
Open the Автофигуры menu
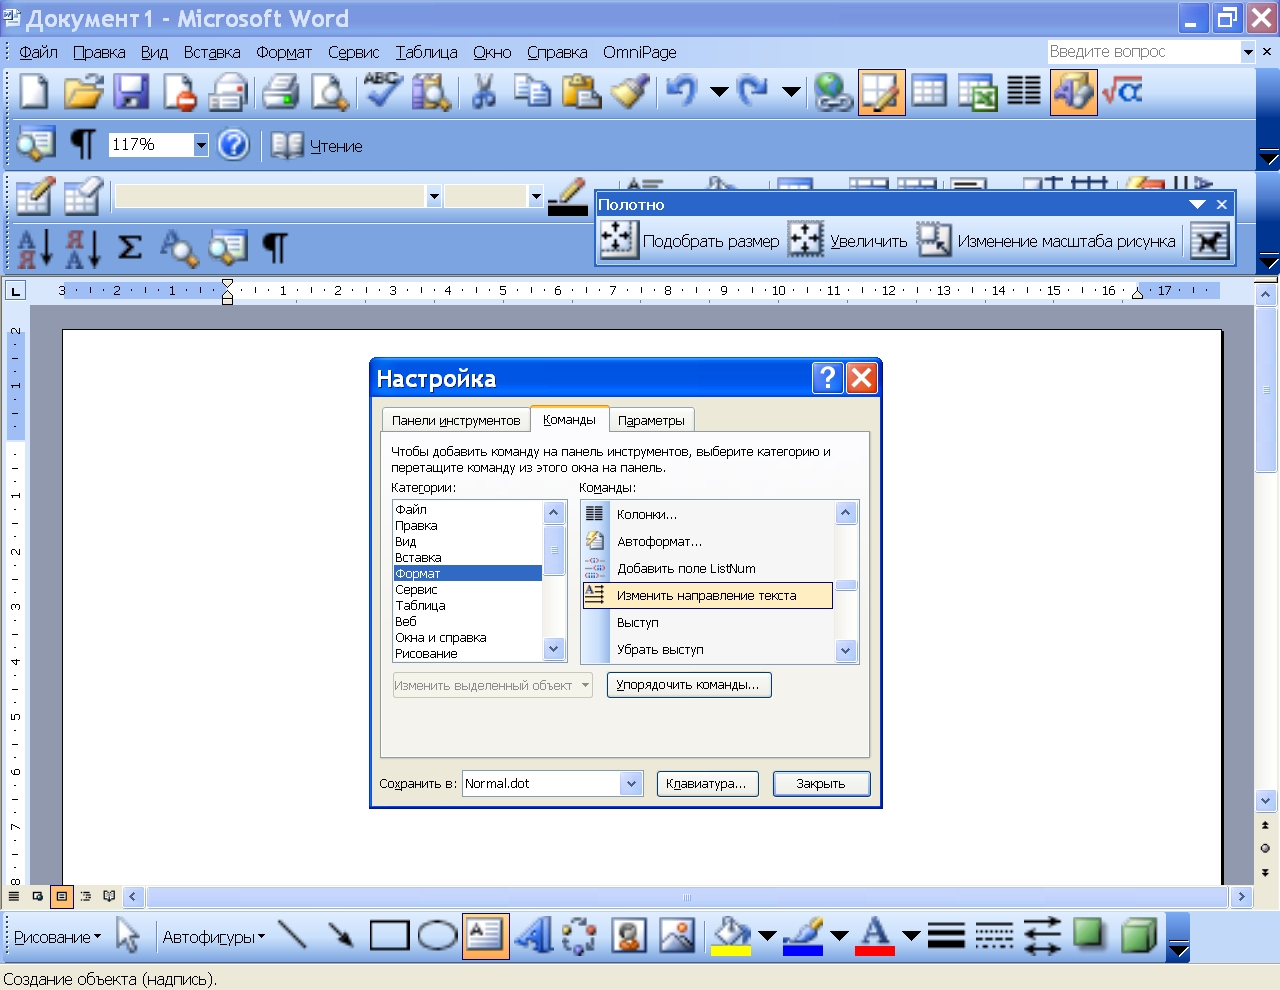tap(214, 937)
